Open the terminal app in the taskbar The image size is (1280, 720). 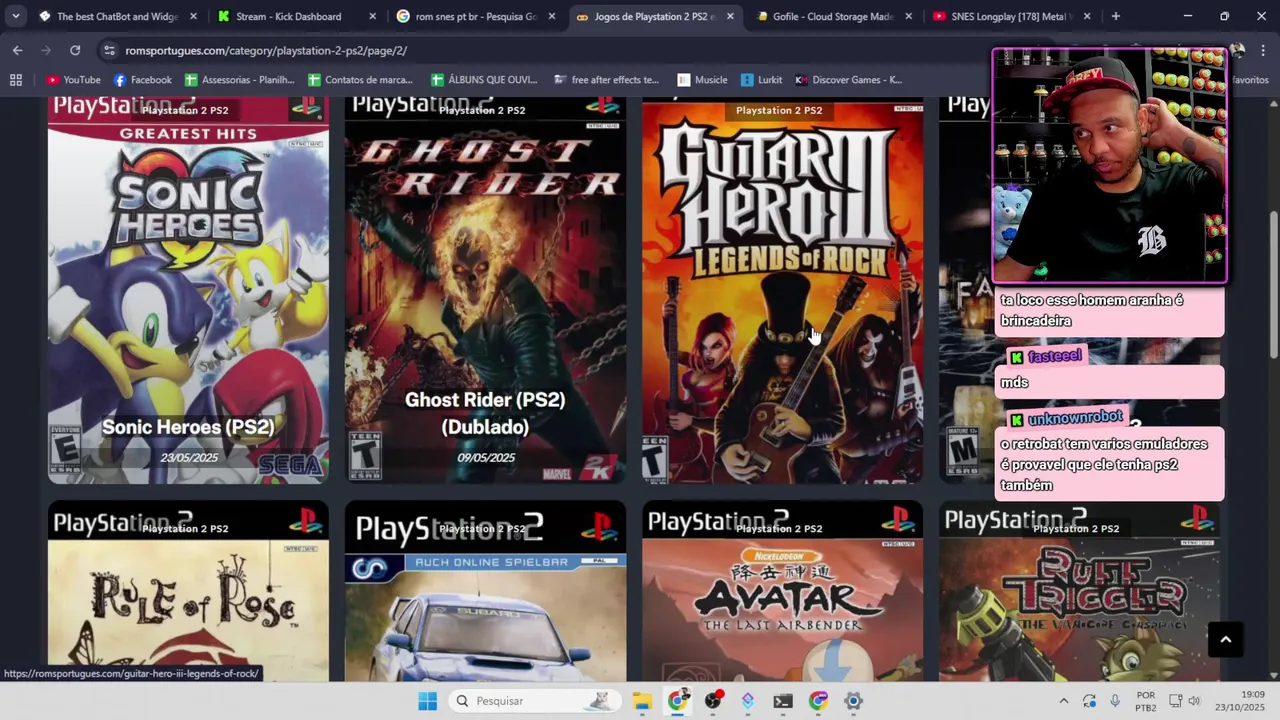(x=783, y=701)
